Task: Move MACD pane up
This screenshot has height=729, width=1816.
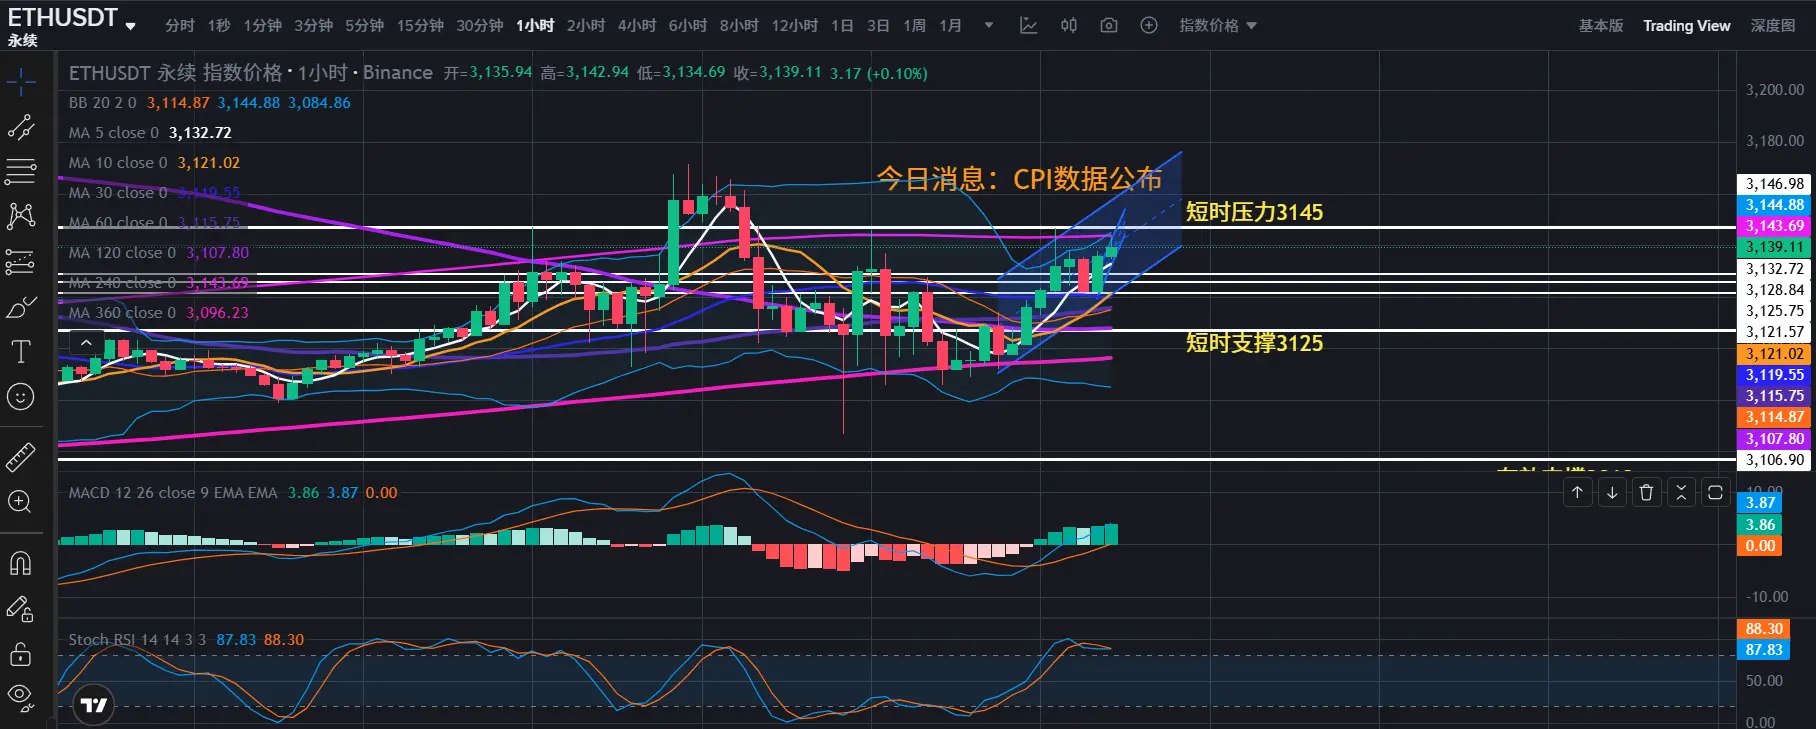Action: click(x=1577, y=492)
